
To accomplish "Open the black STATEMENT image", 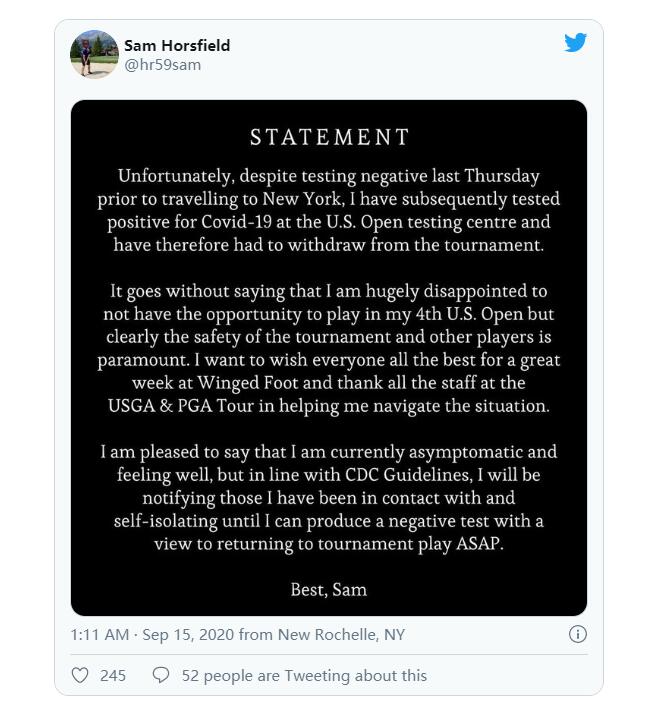I will [329, 358].
